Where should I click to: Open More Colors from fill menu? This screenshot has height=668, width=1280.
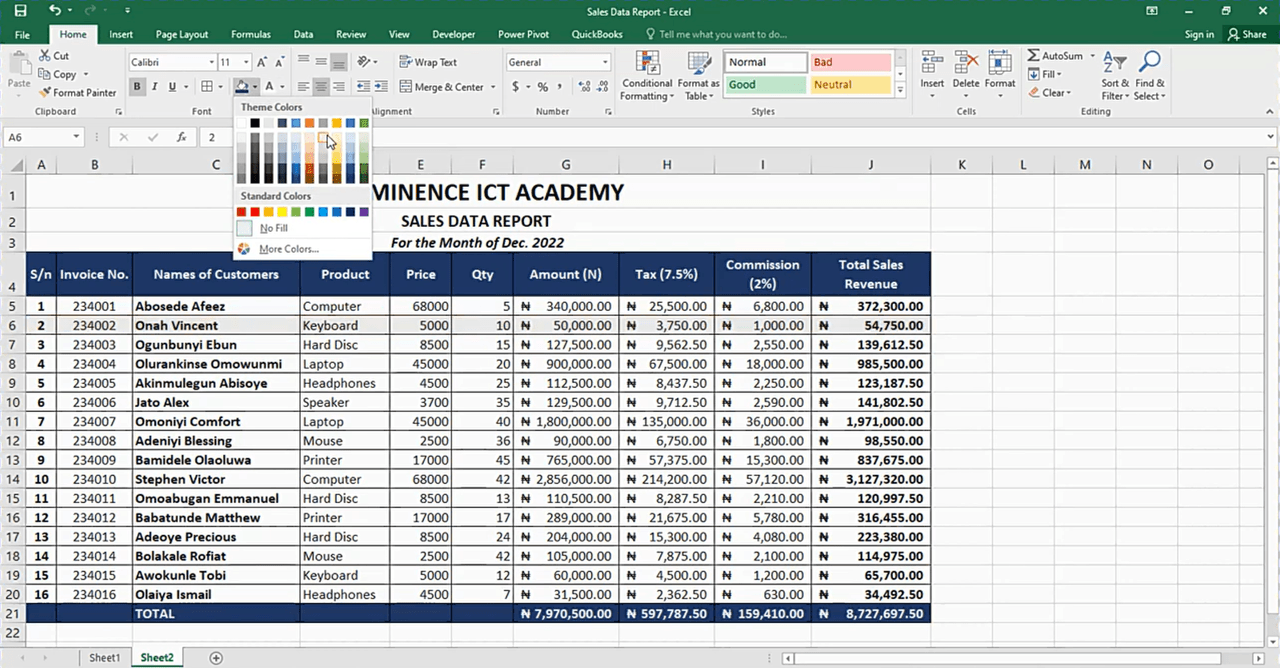[x=302, y=248]
